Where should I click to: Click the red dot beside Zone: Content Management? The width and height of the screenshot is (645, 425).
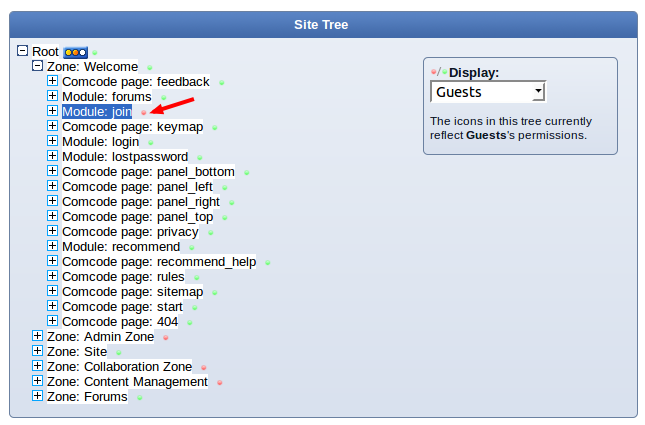coord(219,383)
